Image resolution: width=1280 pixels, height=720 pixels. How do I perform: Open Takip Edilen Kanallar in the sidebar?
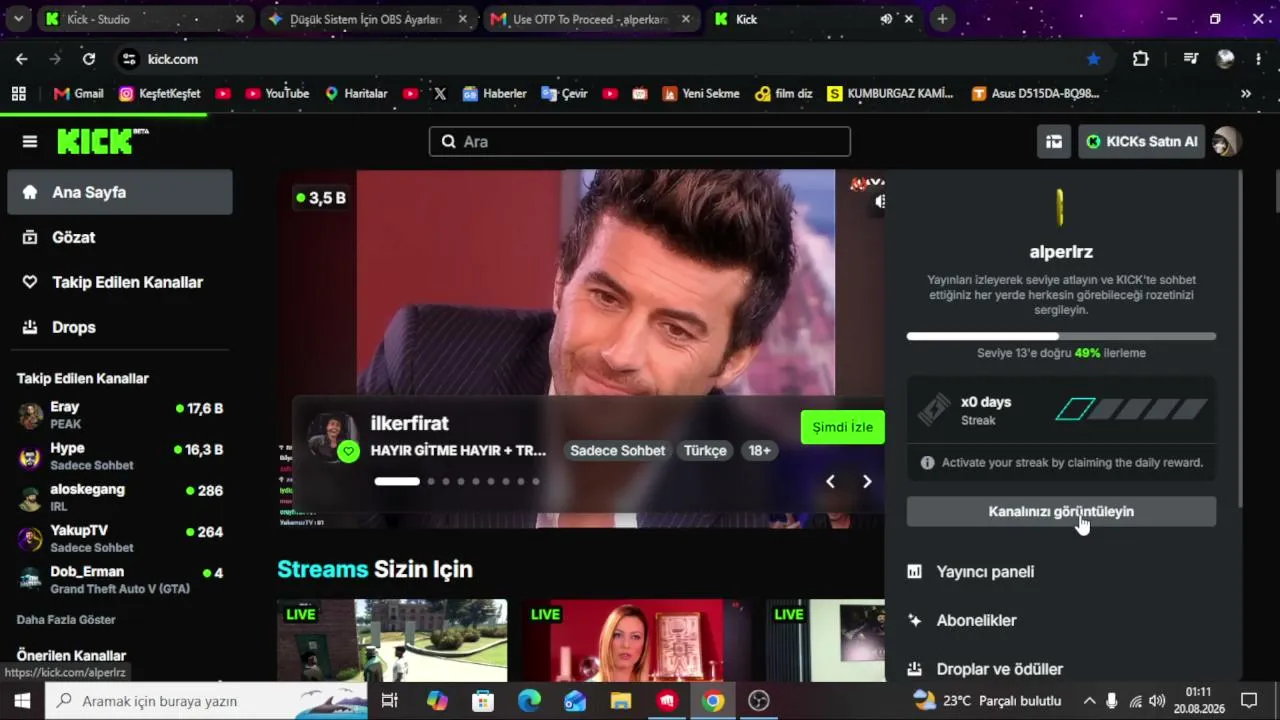coord(120,282)
